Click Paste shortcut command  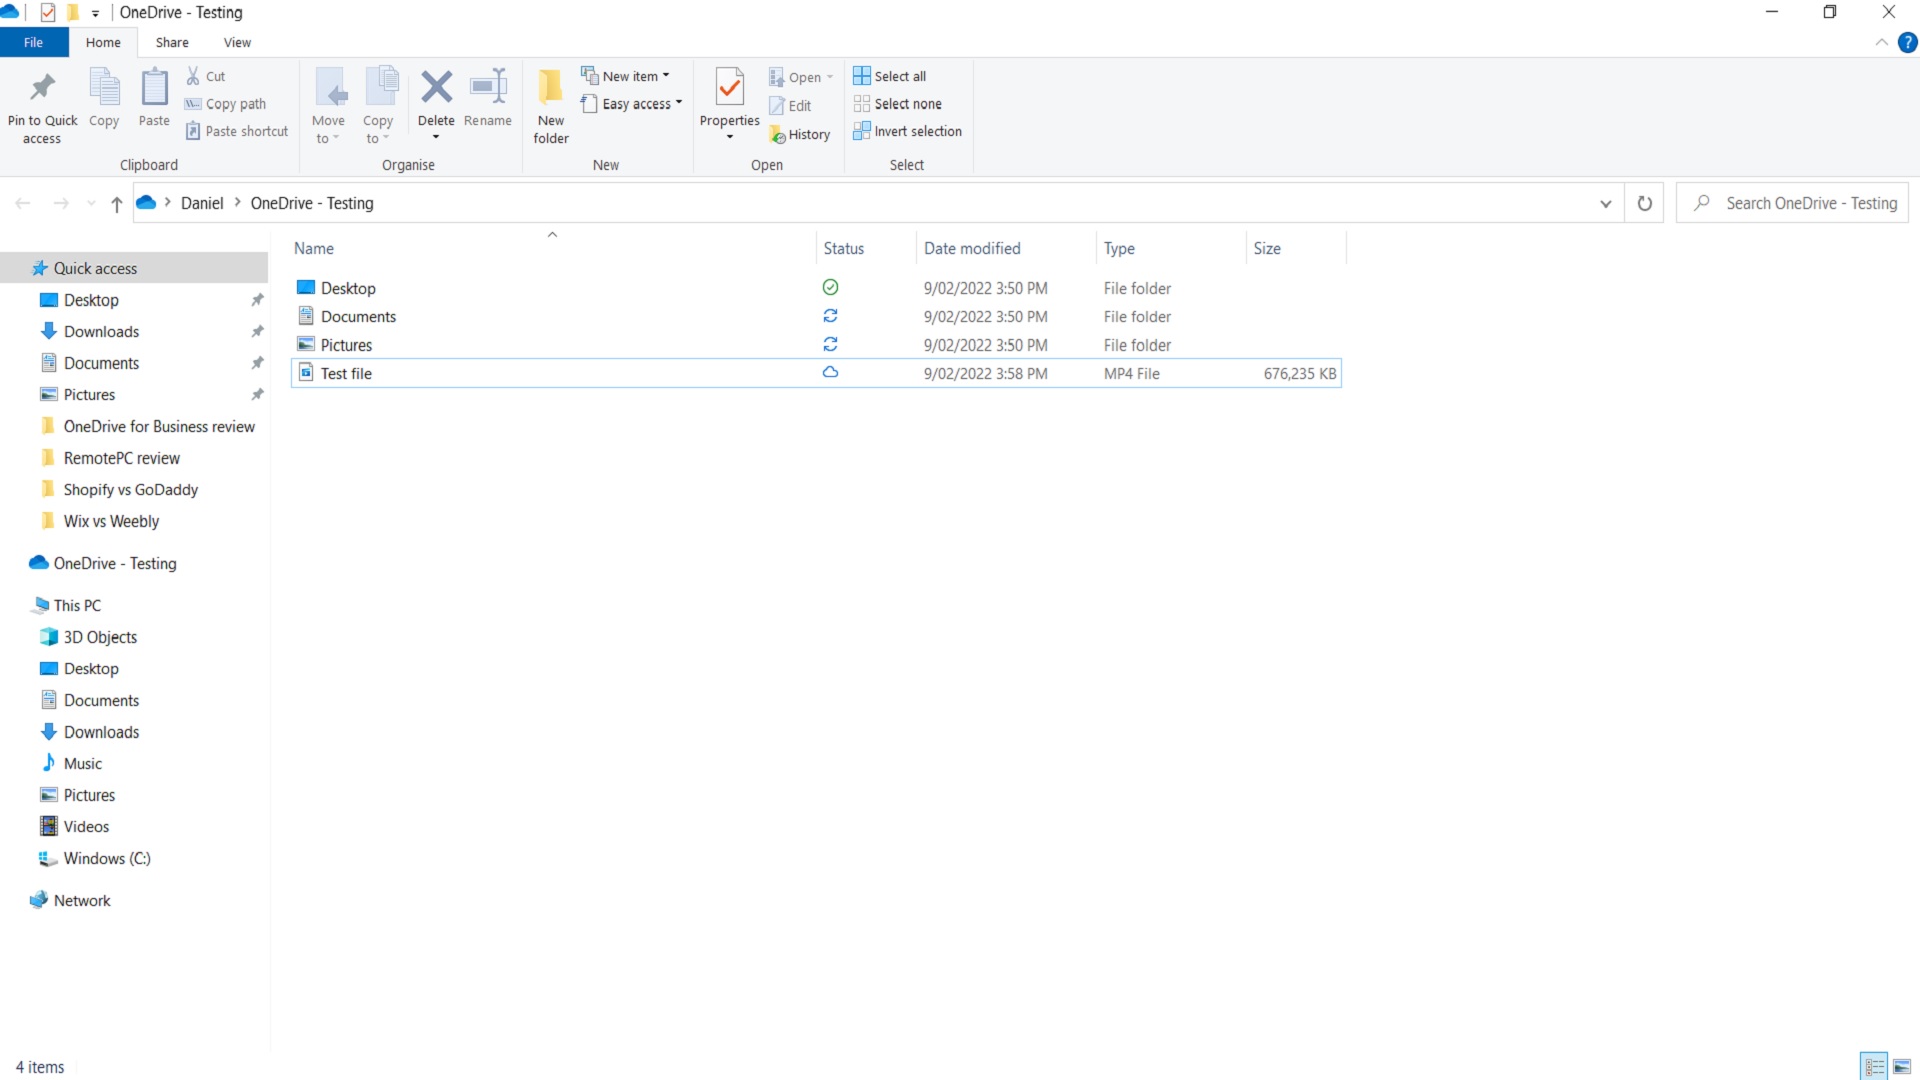237,131
